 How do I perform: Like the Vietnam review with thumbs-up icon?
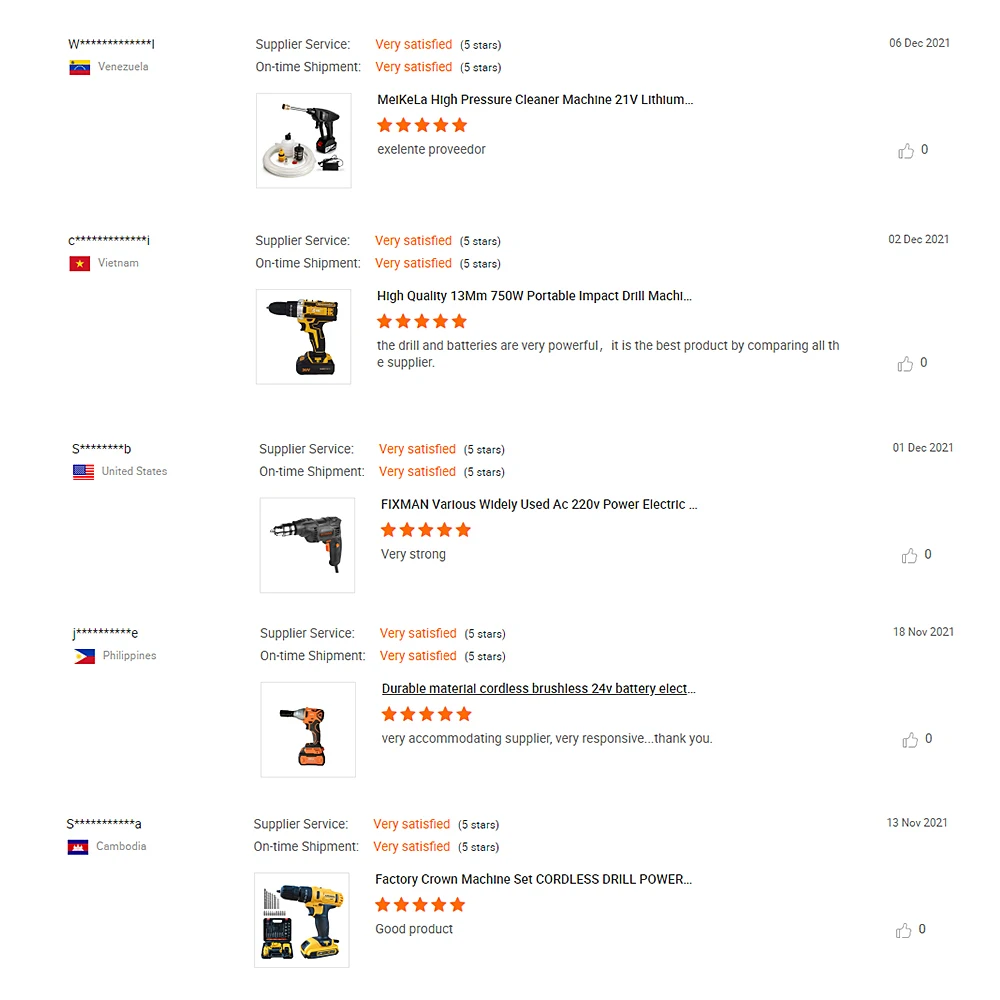pos(905,364)
